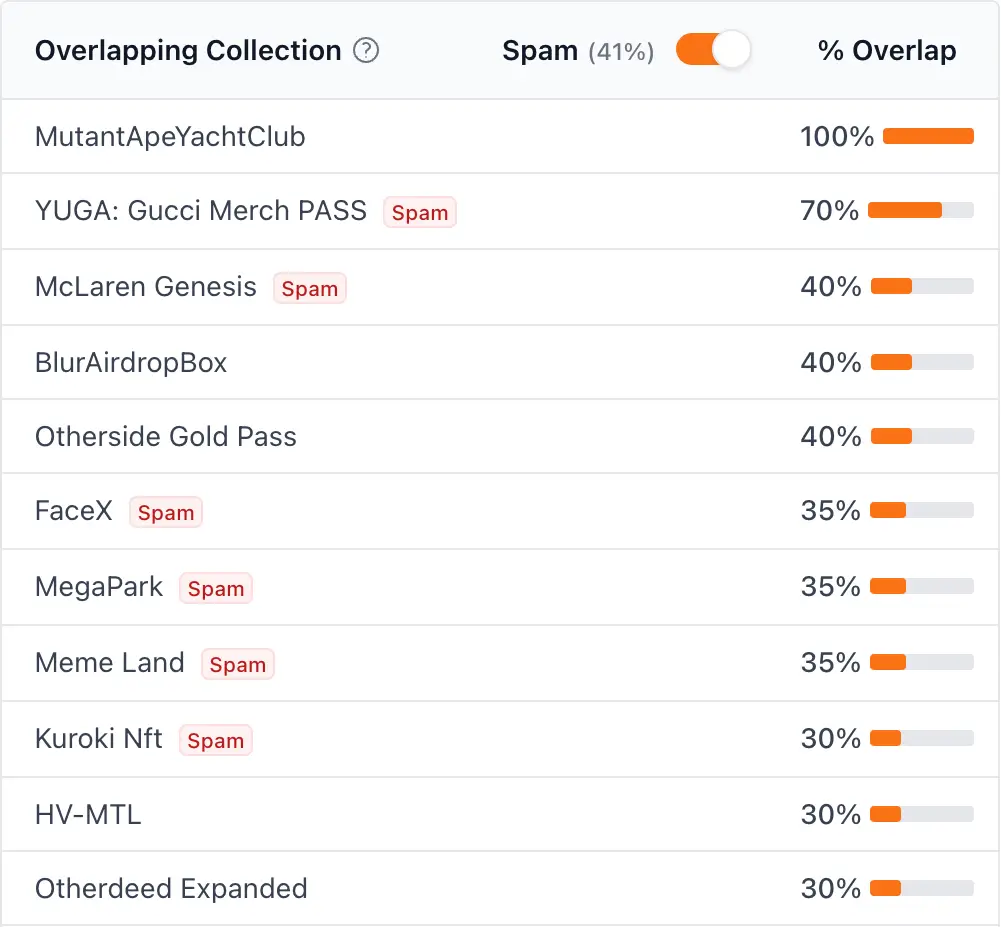Click the Spam badge on McLaren Genesis
This screenshot has width=1001, height=927.
[310, 289]
